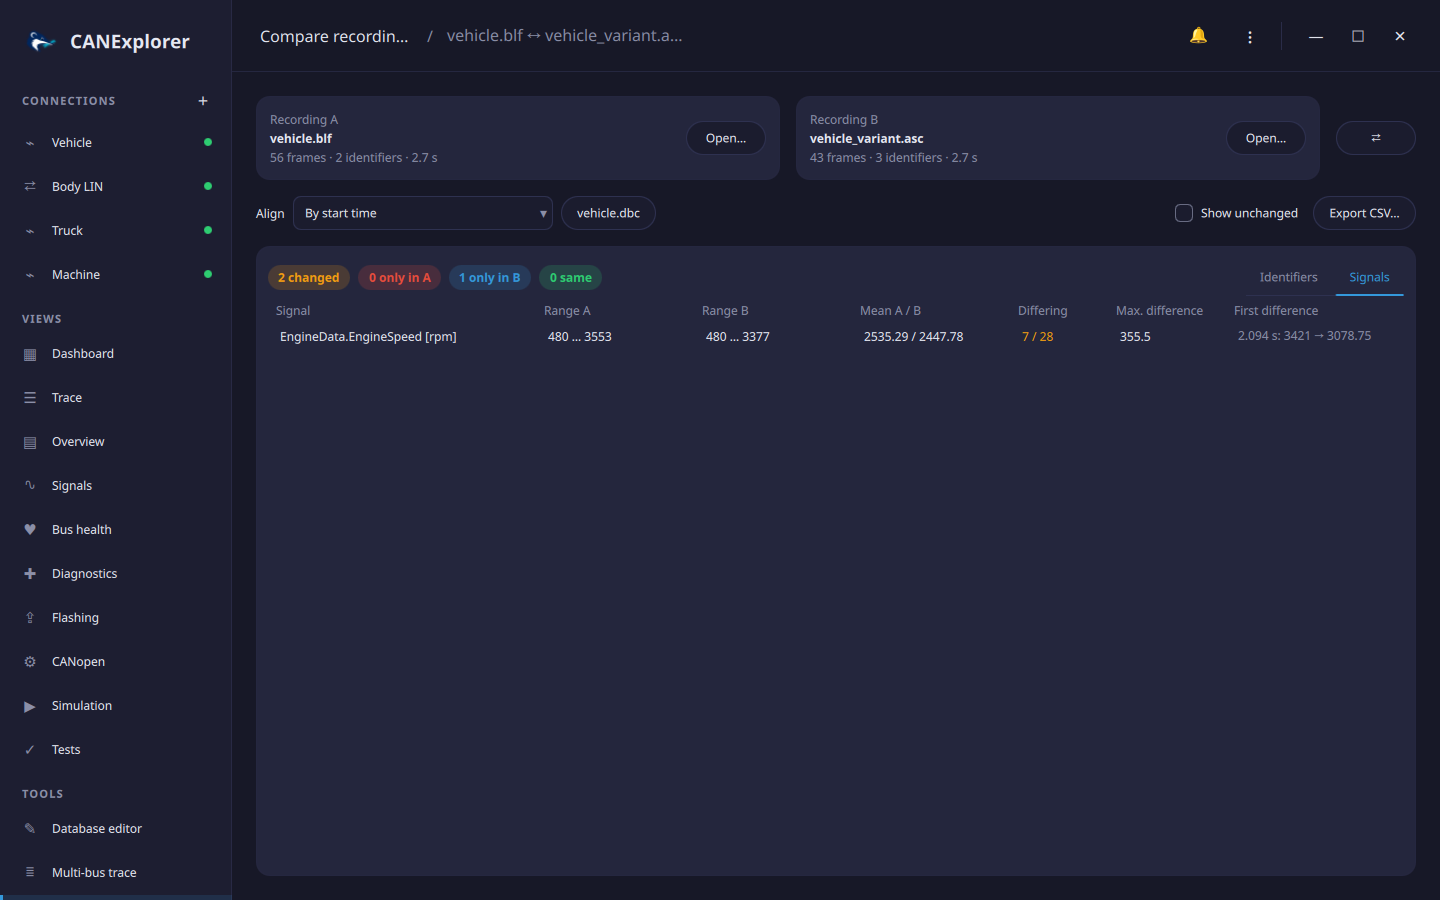Toggle the 1 only in B filter chip
Screen dimensions: 1440x900
490,278
